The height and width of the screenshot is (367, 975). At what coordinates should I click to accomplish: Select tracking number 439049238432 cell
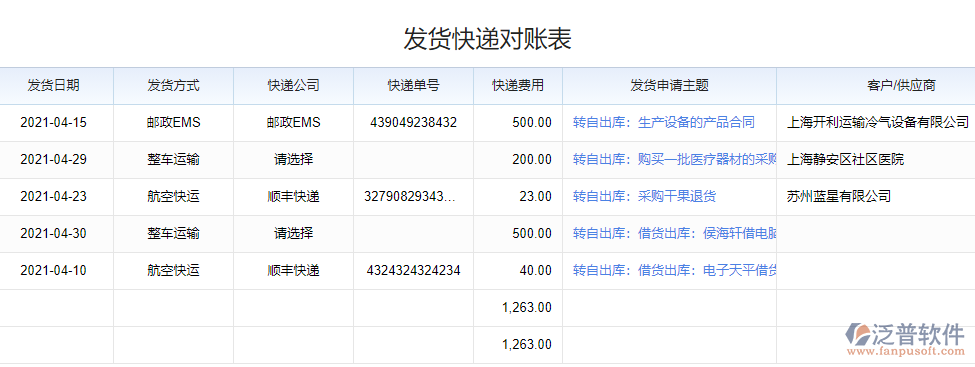click(x=414, y=123)
